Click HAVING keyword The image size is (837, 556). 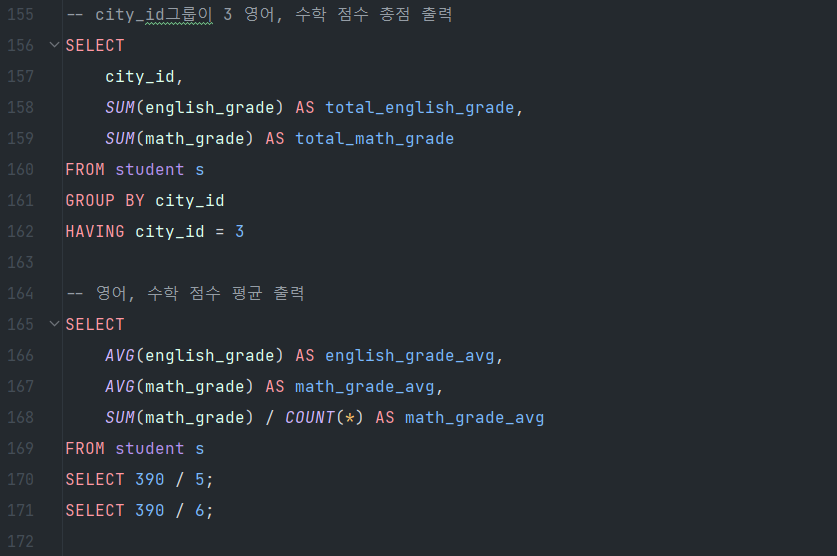(95, 232)
